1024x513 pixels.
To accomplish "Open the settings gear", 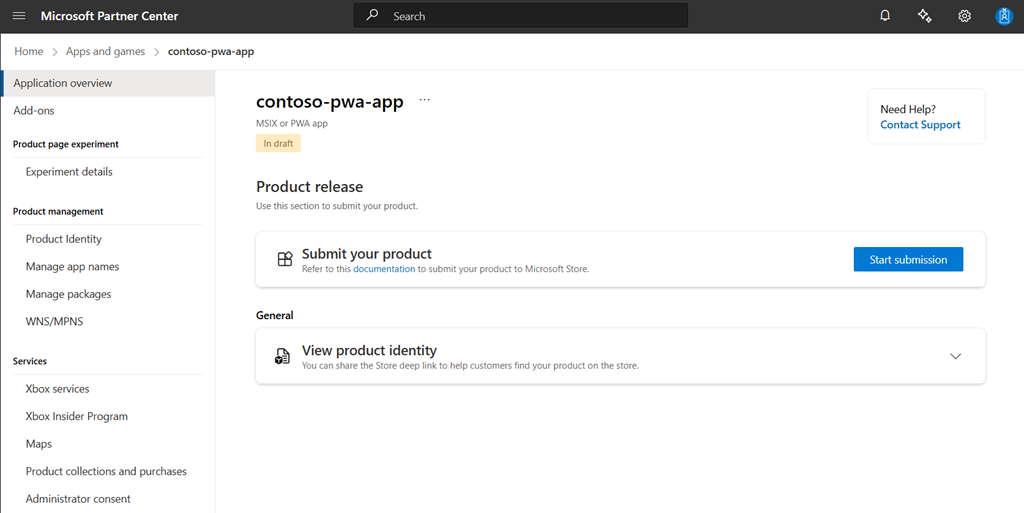I will 965,16.
